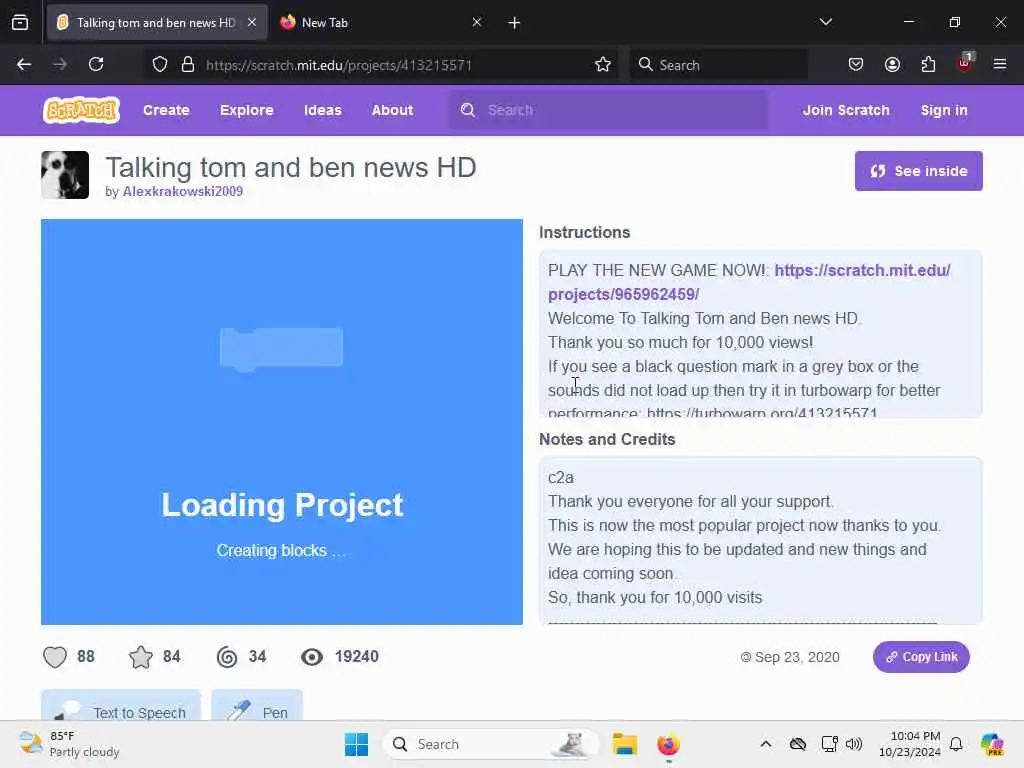This screenshot has height=768, width=1024.
Task: Click the Pen extension chip
Action: pos(257,705)
